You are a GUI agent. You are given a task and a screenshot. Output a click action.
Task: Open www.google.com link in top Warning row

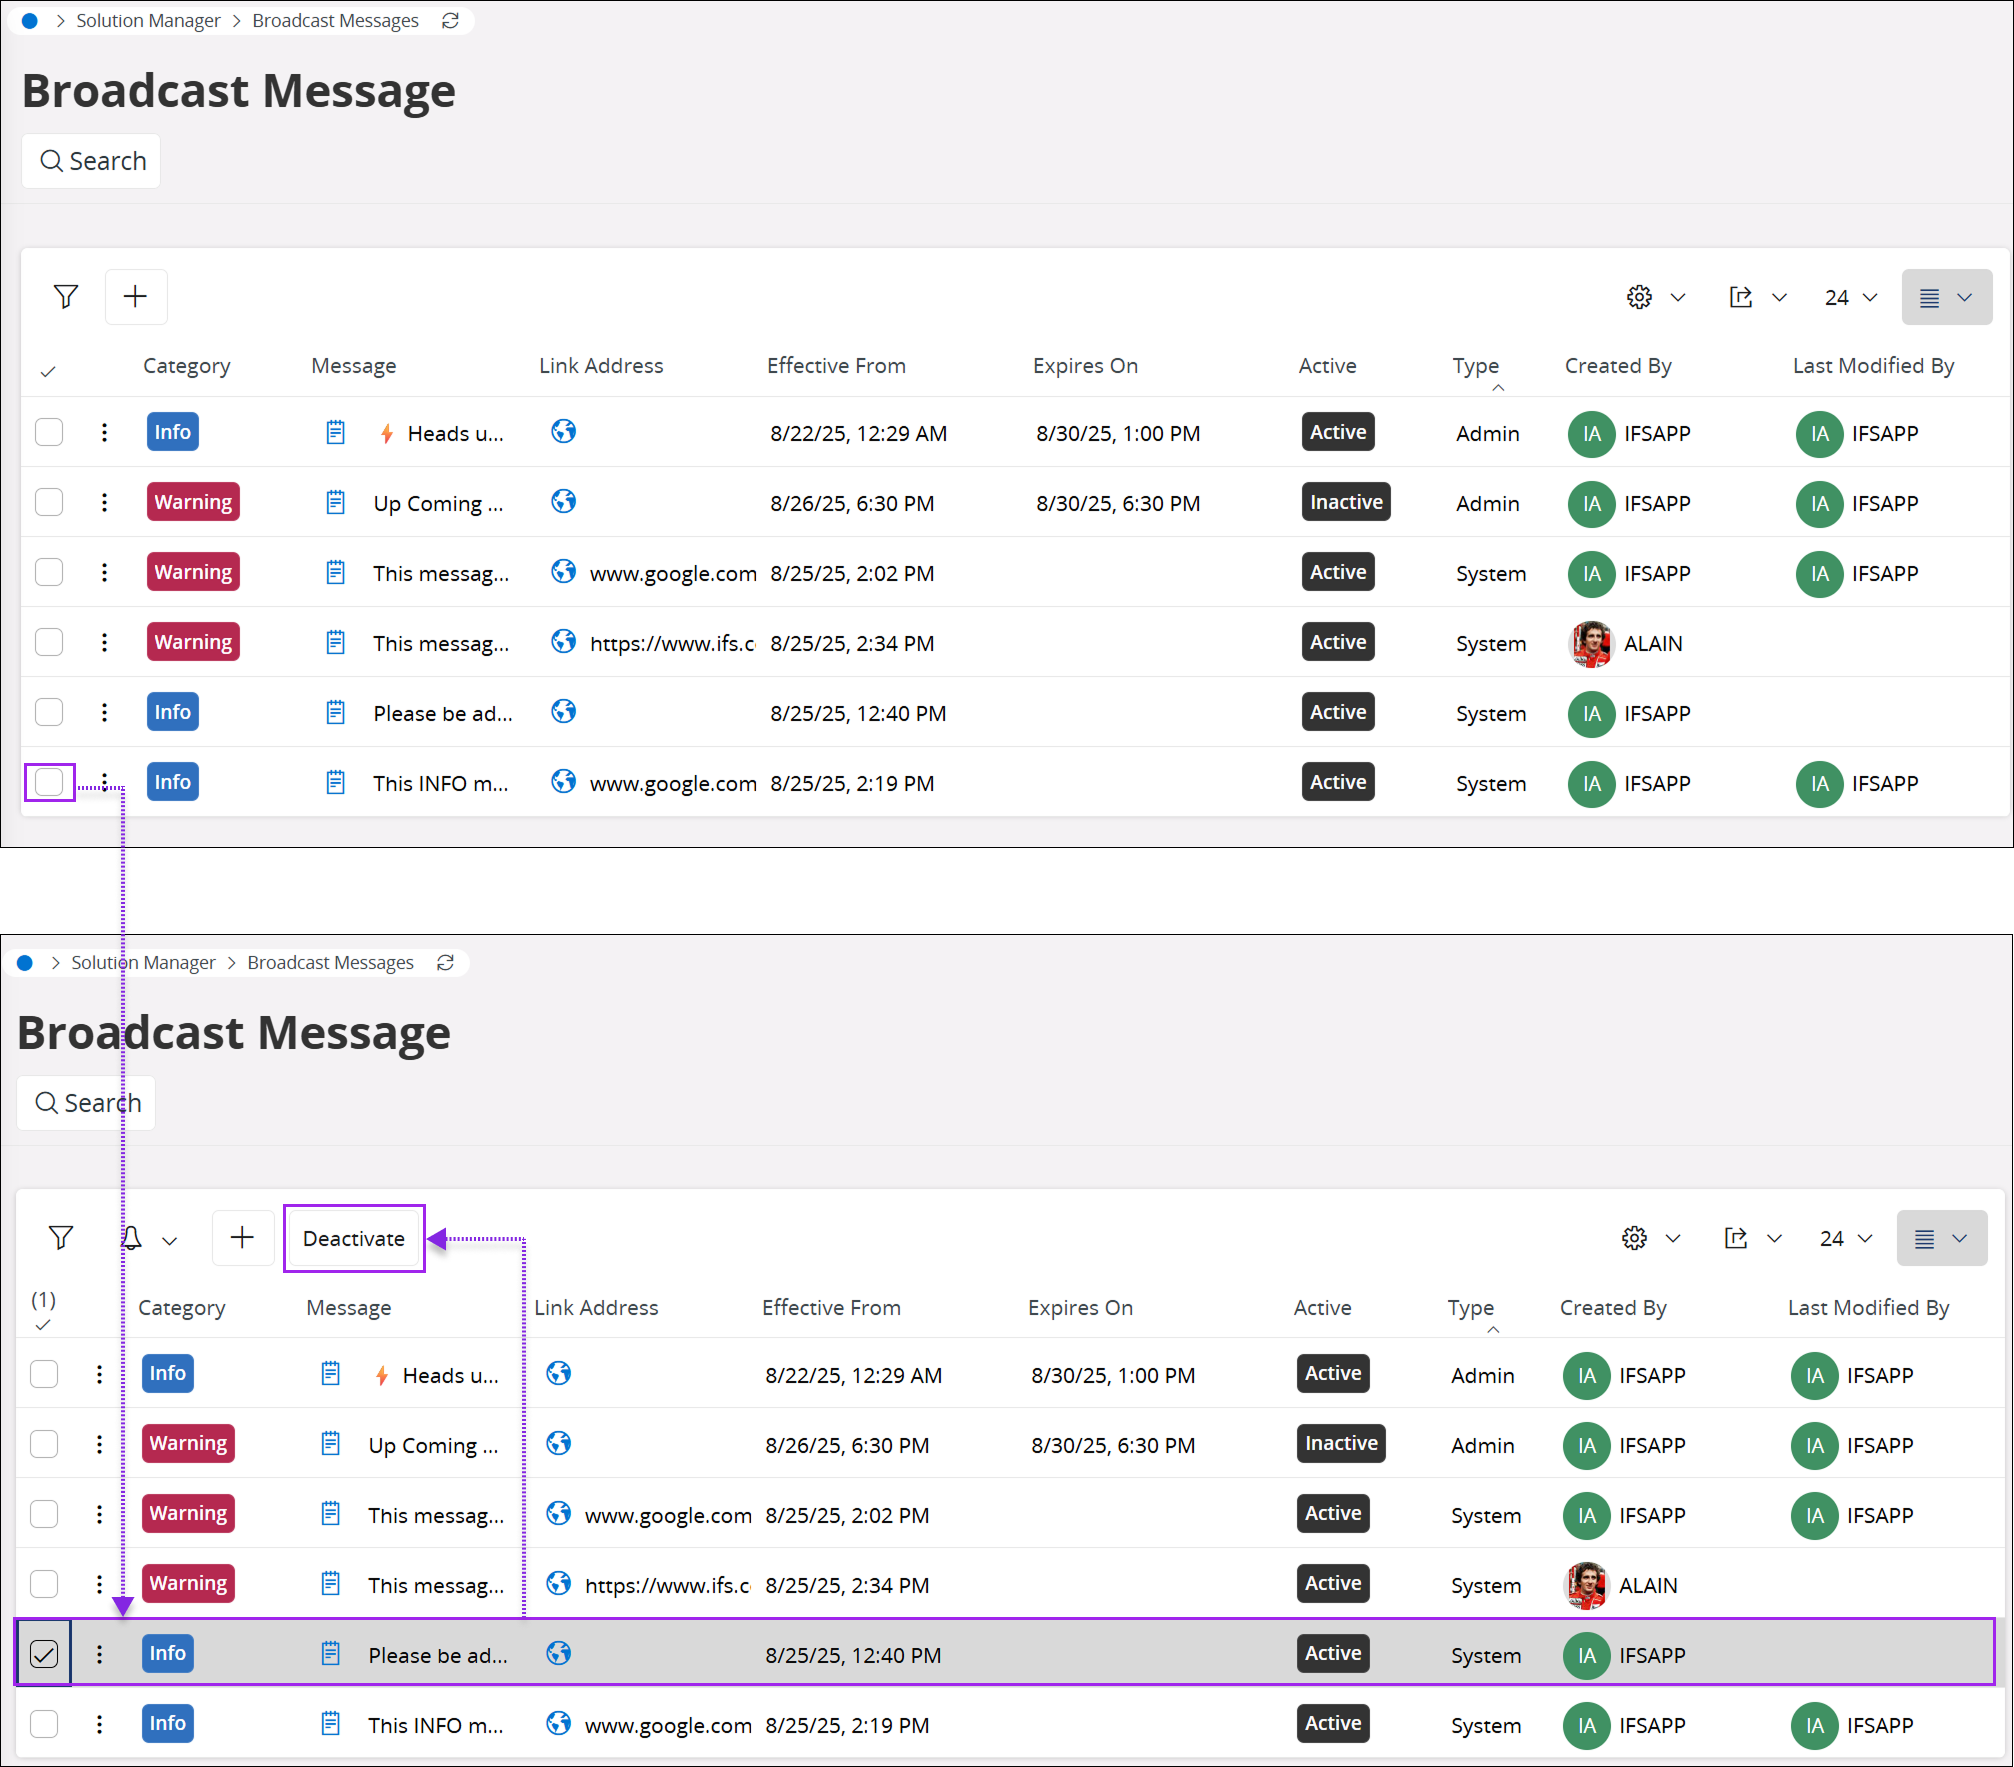[x=673, y=574]
